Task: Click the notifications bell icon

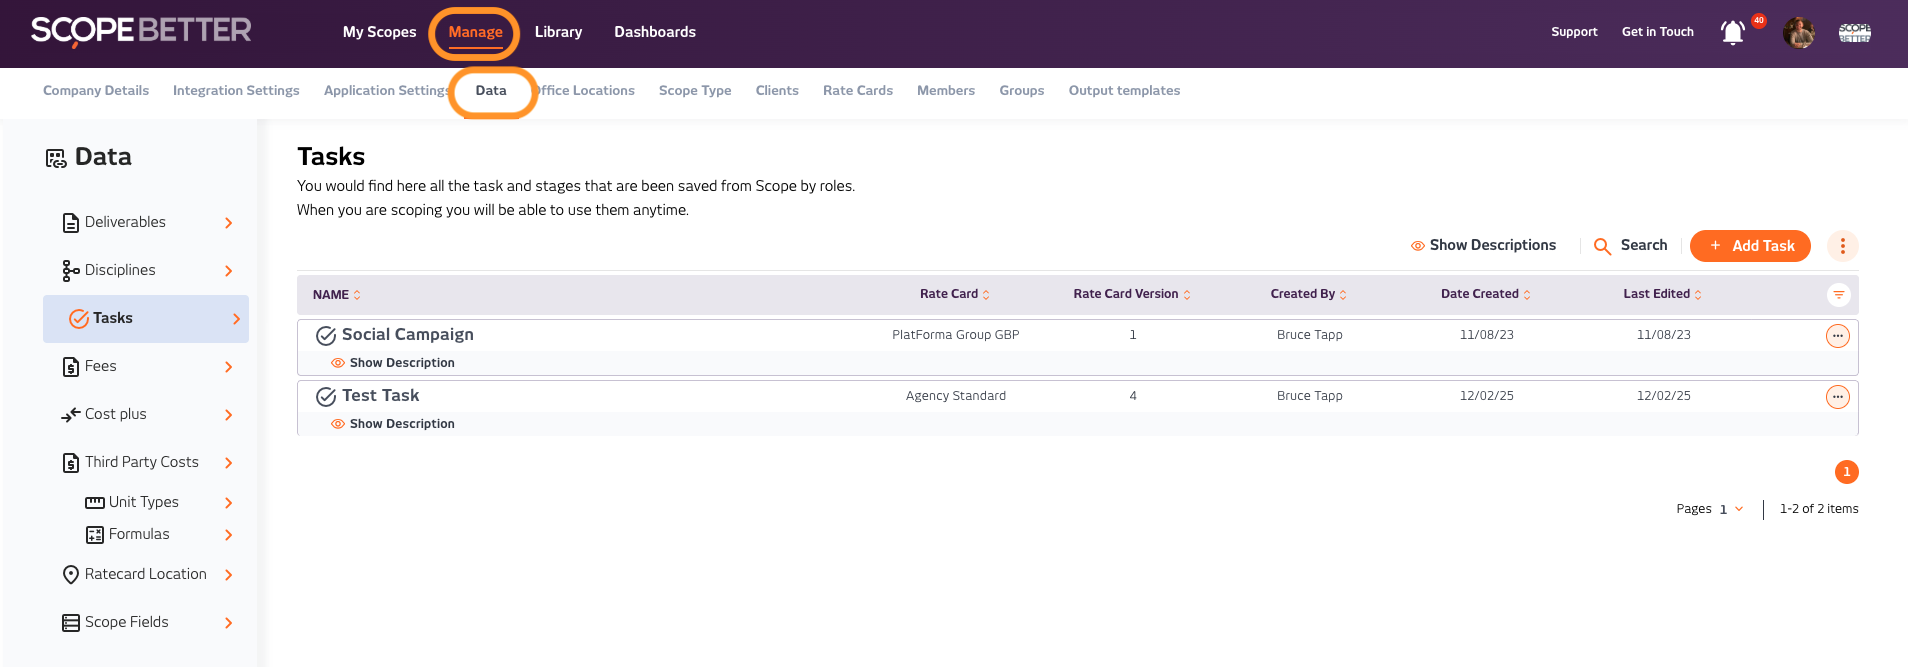Action: 1732,32
